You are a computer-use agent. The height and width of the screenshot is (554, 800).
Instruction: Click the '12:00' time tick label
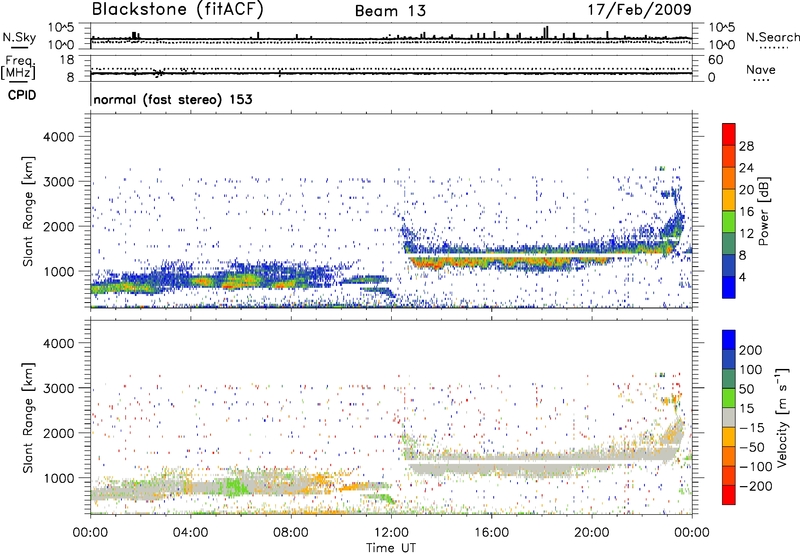pos(391,533)
